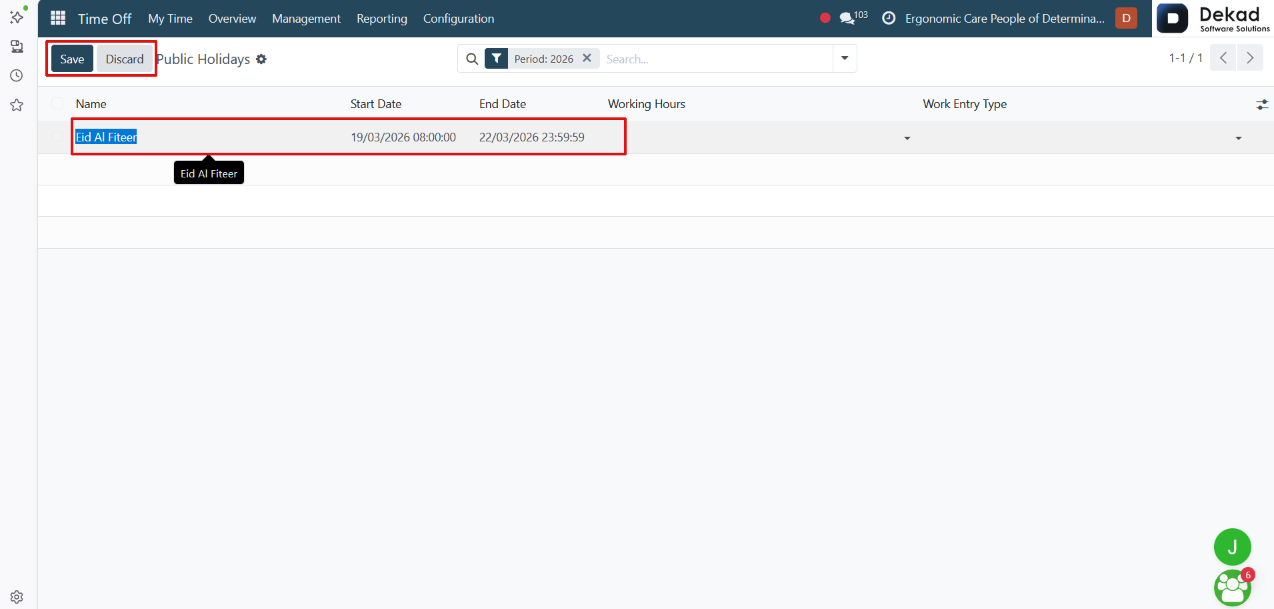
Task: Open the Reporting menu
Action: [x=382, y=18]
